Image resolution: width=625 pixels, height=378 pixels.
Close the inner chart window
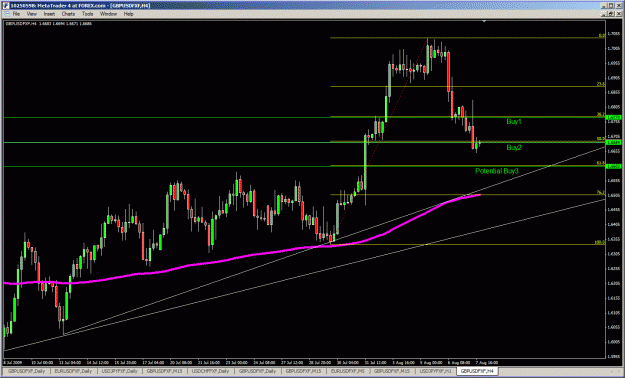(x=619, y=14)
